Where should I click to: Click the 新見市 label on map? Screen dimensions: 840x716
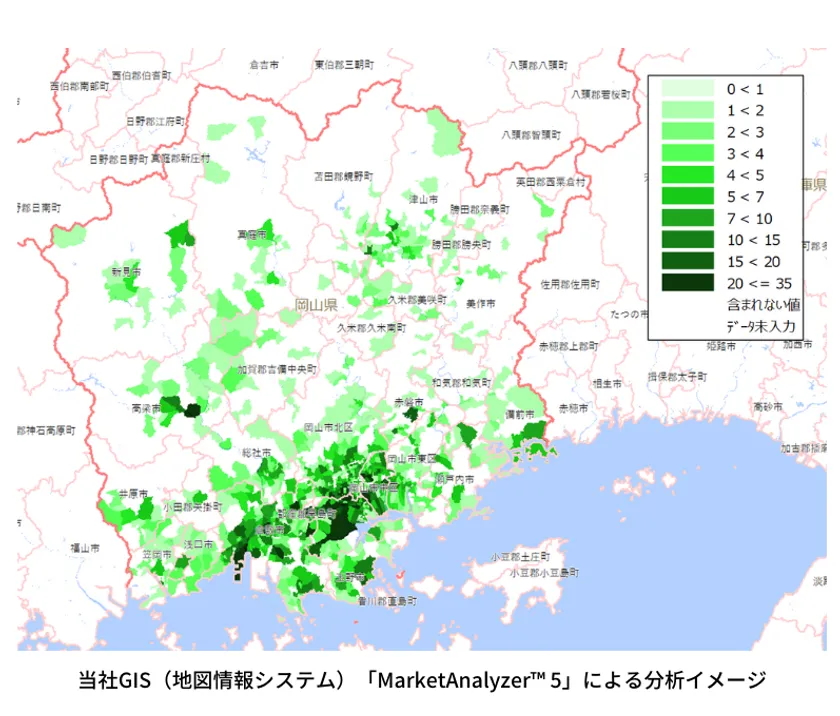(x=126, y=272)
